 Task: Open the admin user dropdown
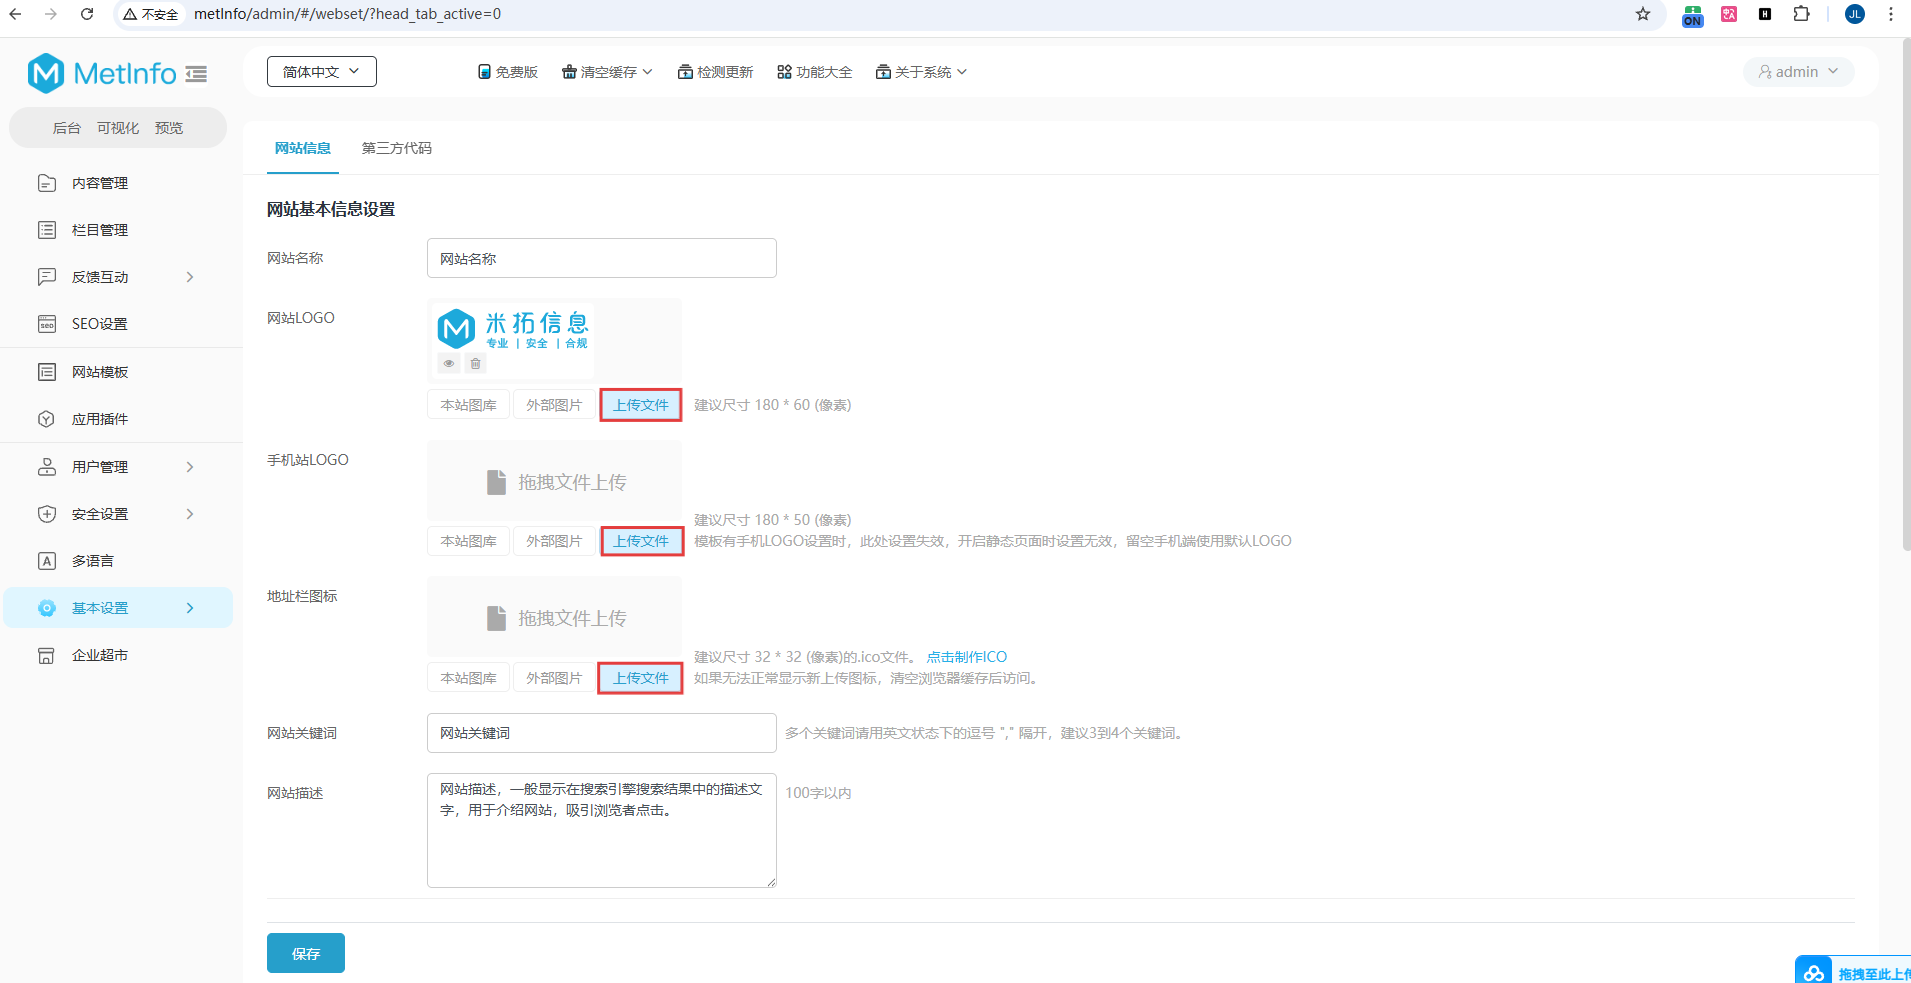click(1798, 72)
